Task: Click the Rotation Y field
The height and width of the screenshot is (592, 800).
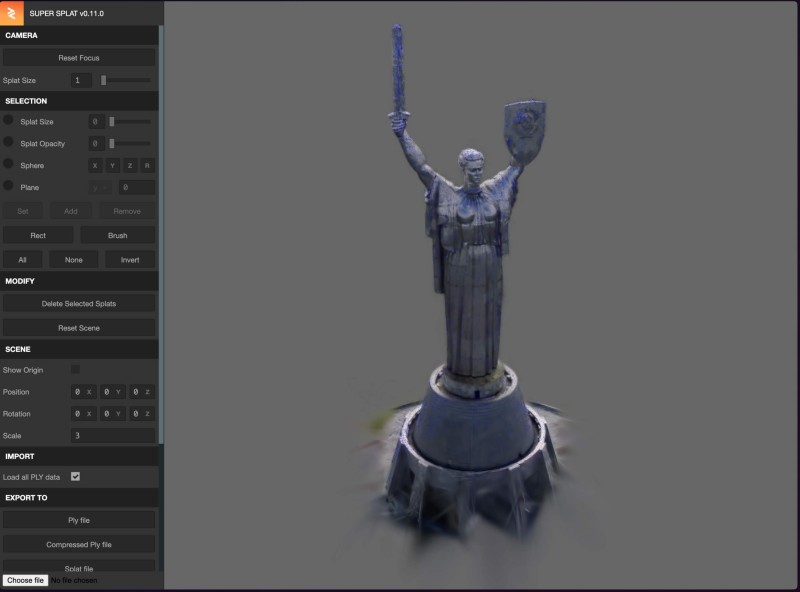Action: click(x=112, y=414)
